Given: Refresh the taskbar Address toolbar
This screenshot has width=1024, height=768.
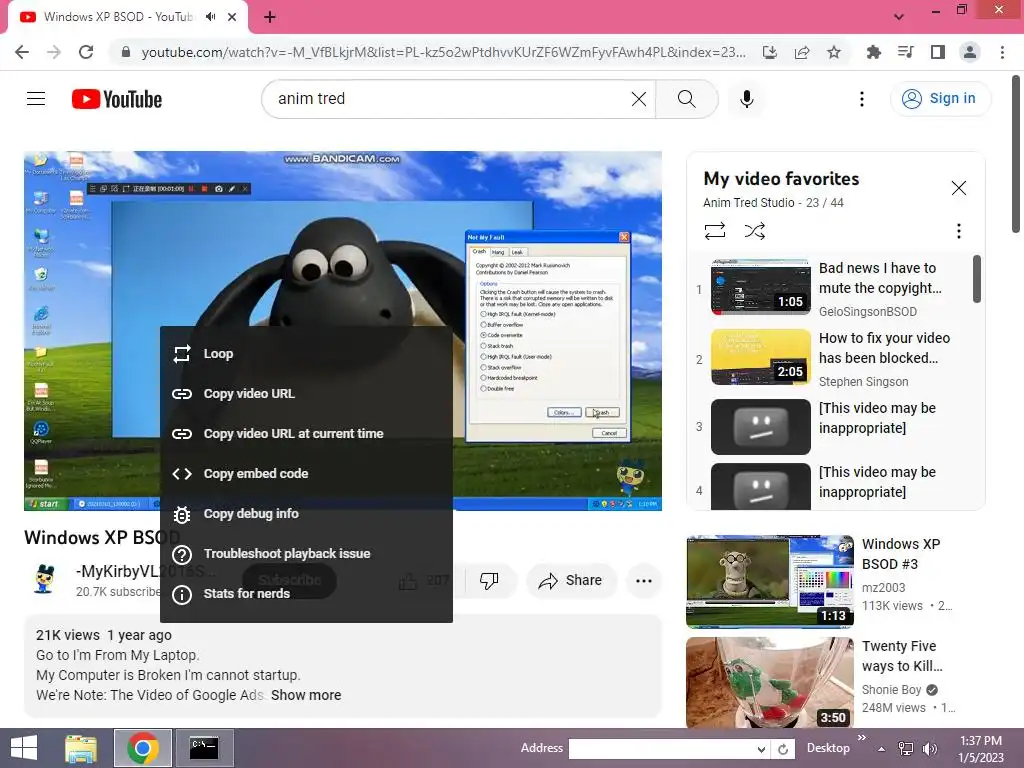Looking at the screenshot, I should pyautogui.click(x=783, y=749).
